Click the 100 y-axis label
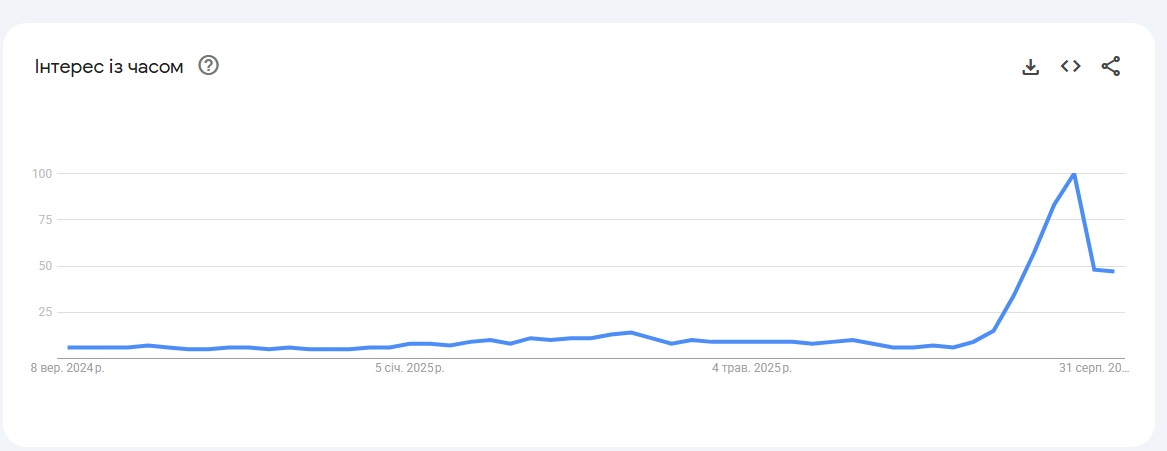 coord(41,174)
